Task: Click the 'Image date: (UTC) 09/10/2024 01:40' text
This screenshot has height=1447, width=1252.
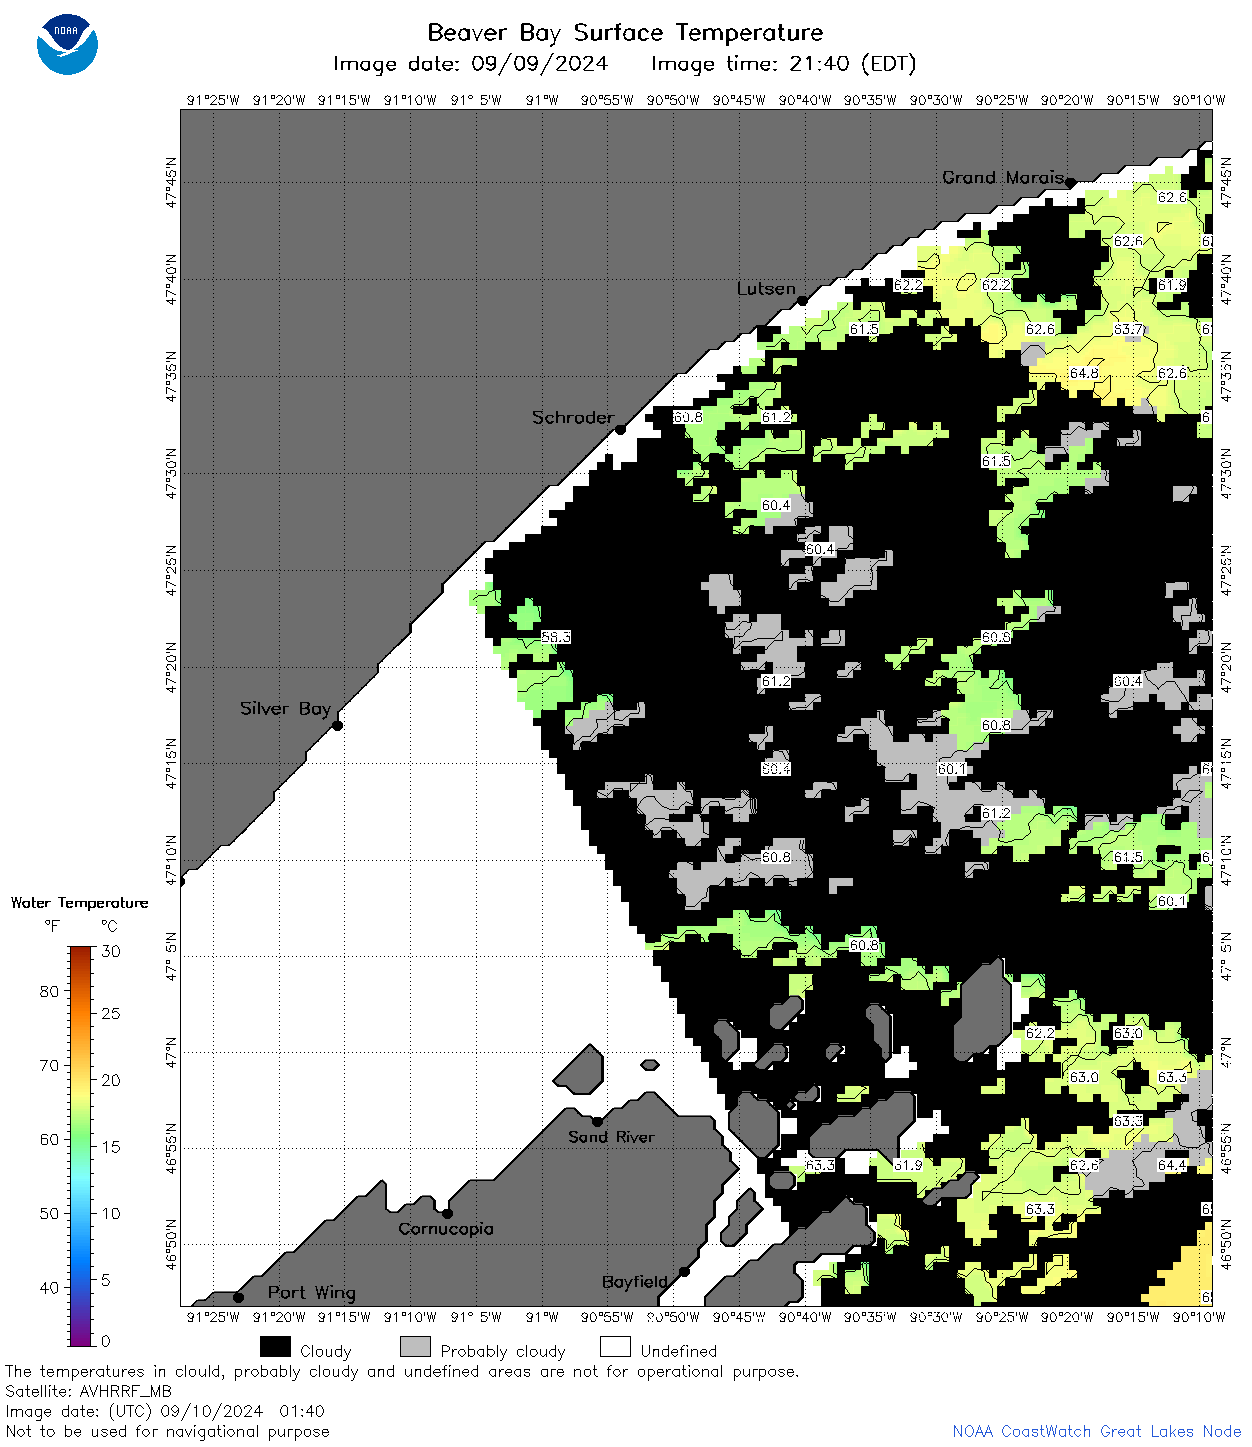Action: pos(165,1411)
